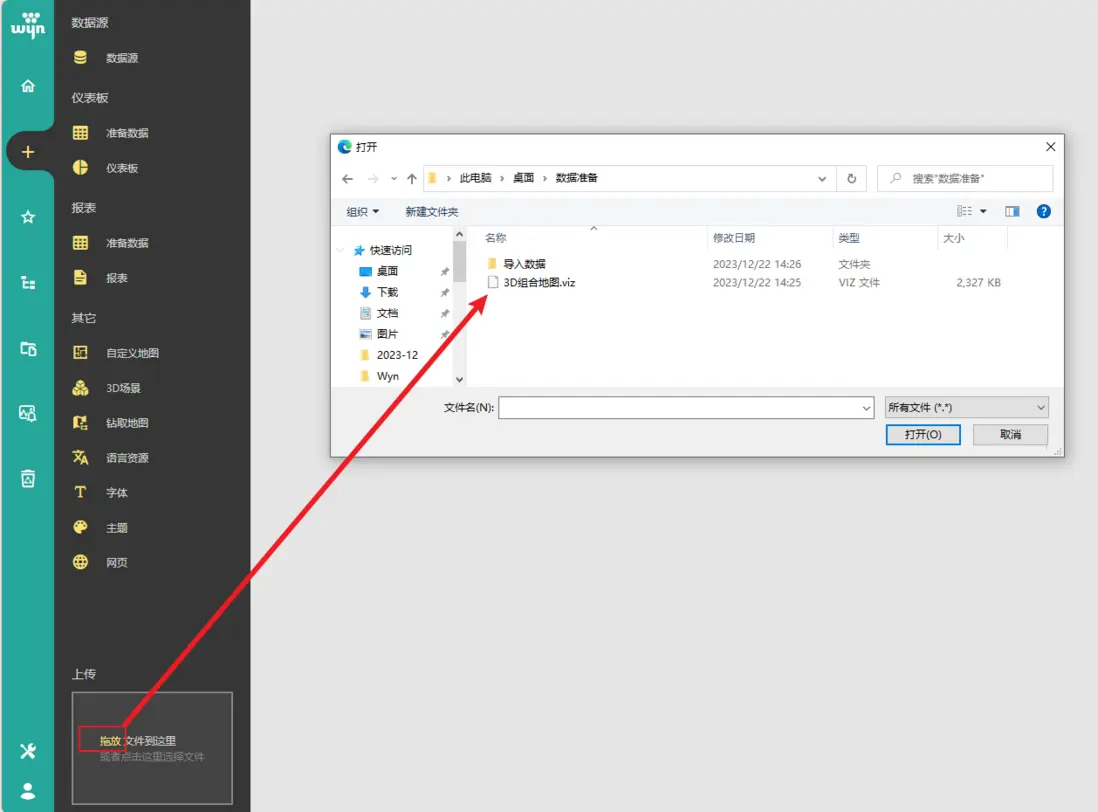Collapse the 快速访问 tree node
Viewport: 1098px width, 812px height.
[x=340, y=250]
